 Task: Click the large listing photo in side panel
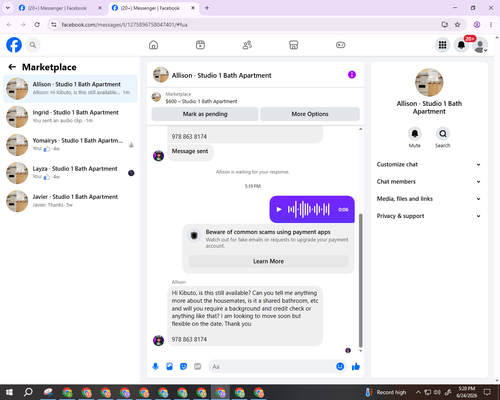click(429, 83)
